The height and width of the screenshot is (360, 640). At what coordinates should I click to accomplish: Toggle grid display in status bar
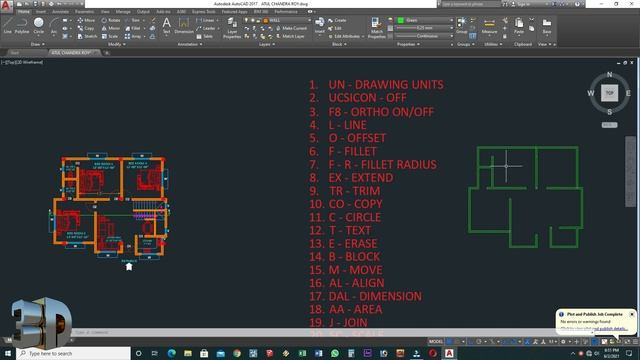[x=449, y=342]
